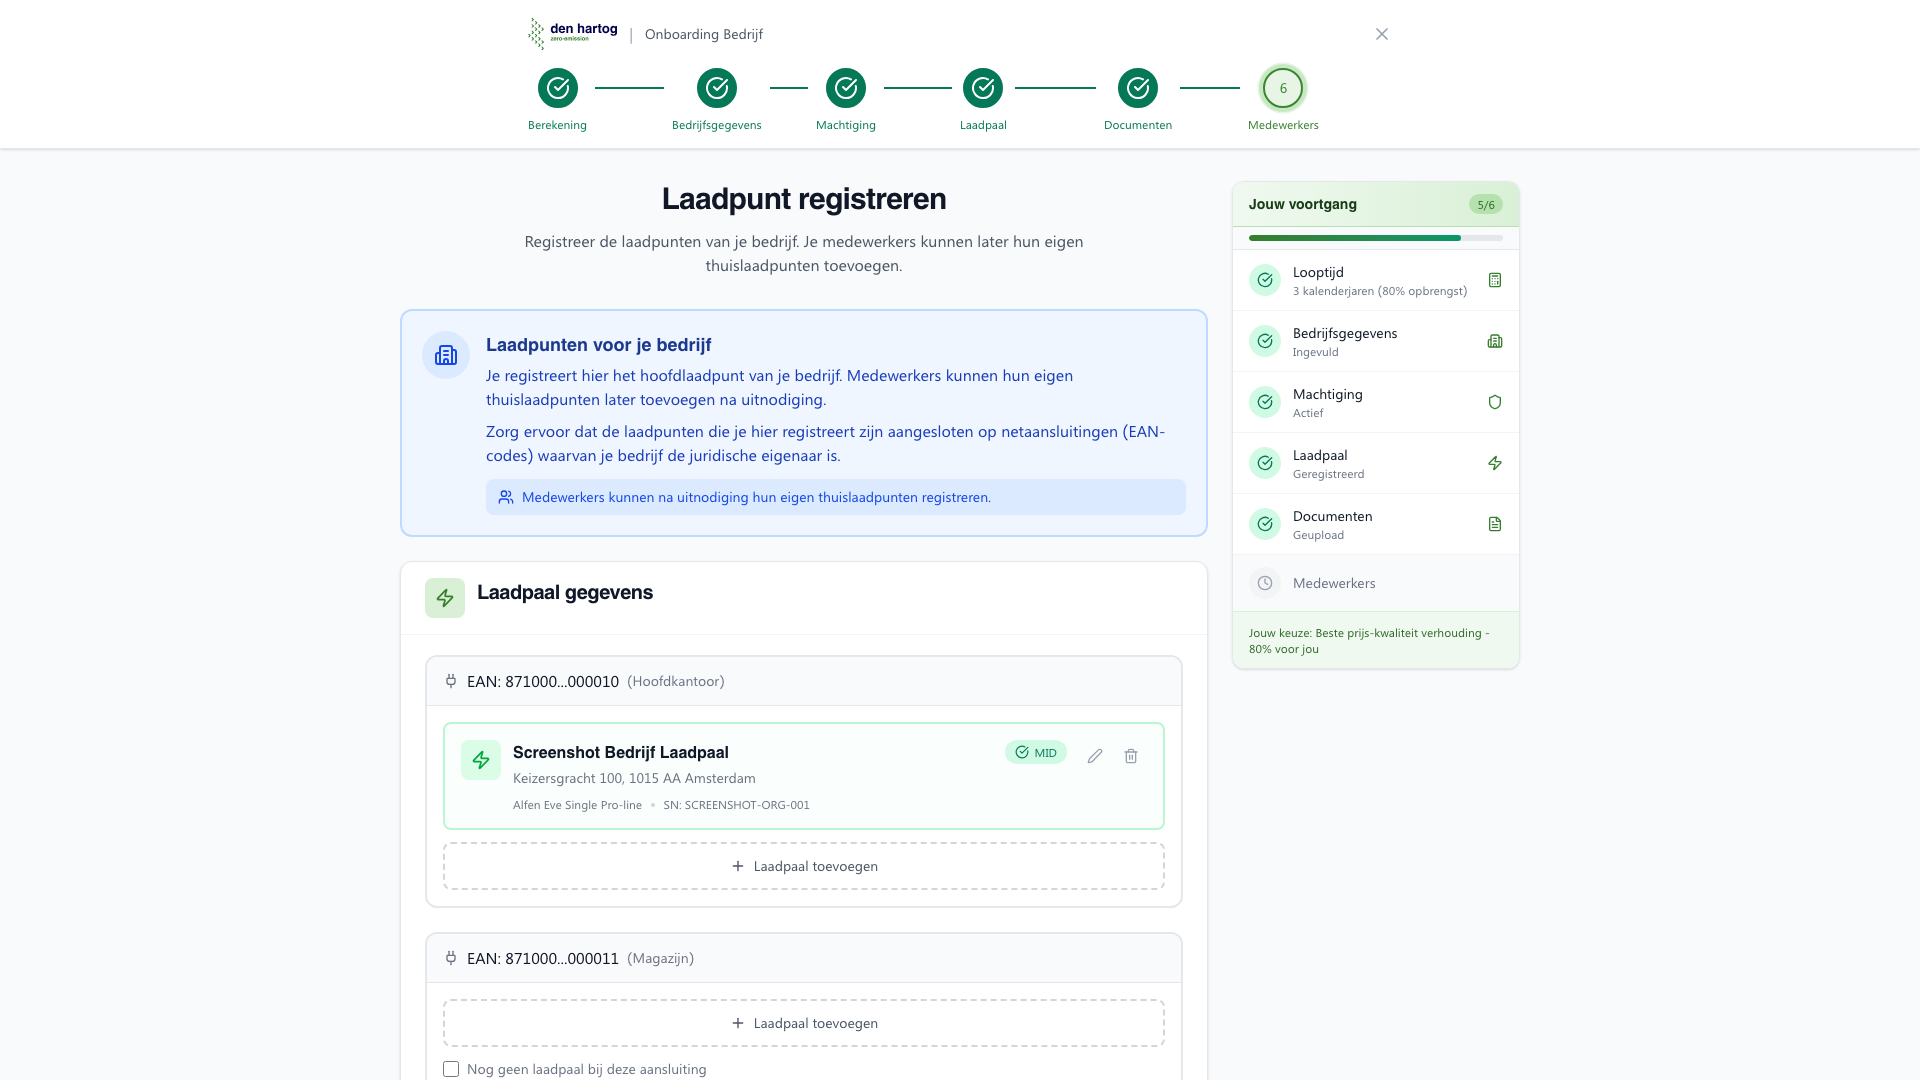Click the MID verified badge
This screenshot has height=1080, width=1920.
point(1036,752)
